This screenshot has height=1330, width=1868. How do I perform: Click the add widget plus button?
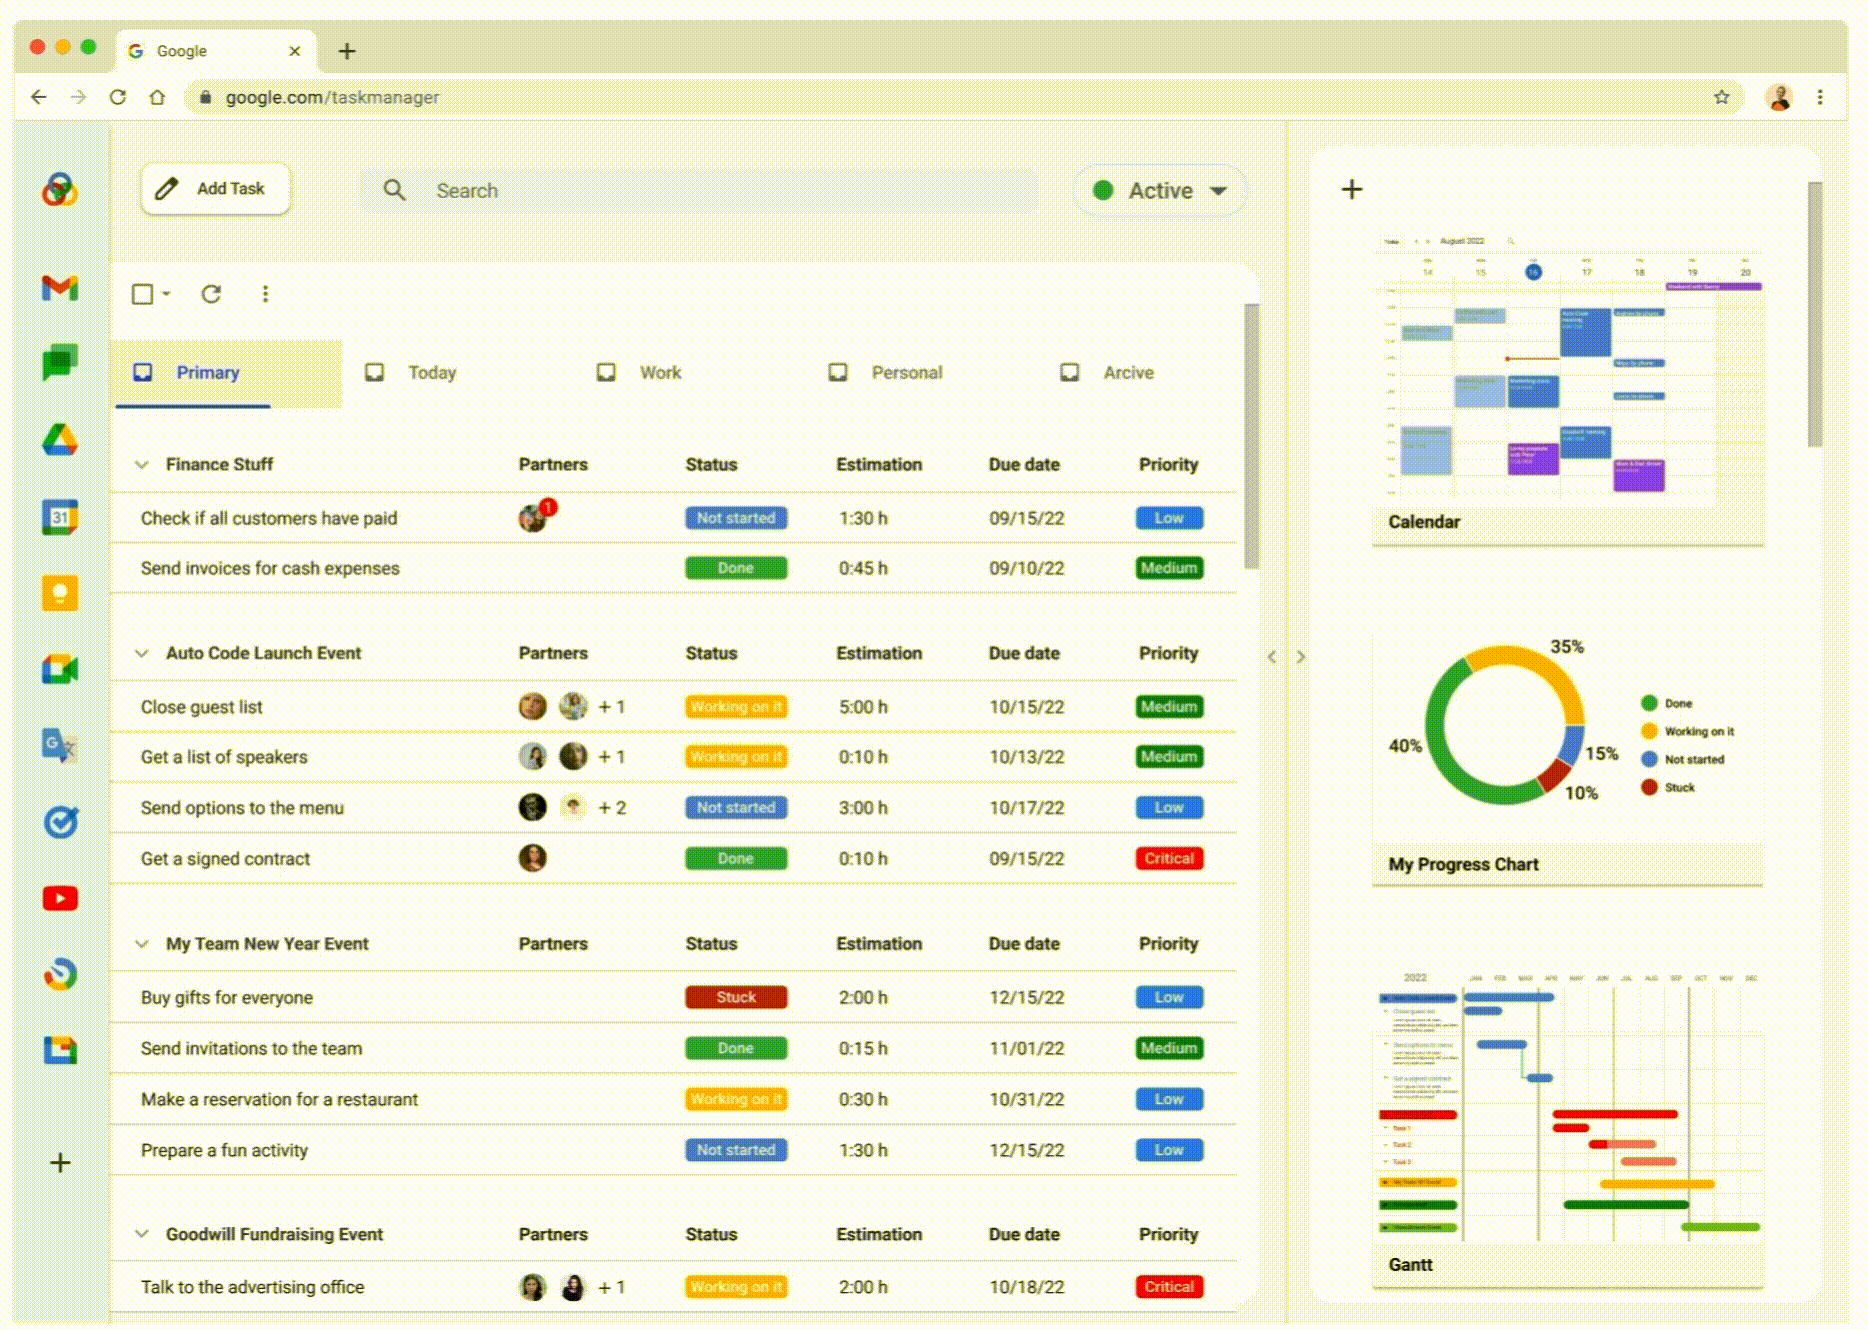pos(1352,188)
